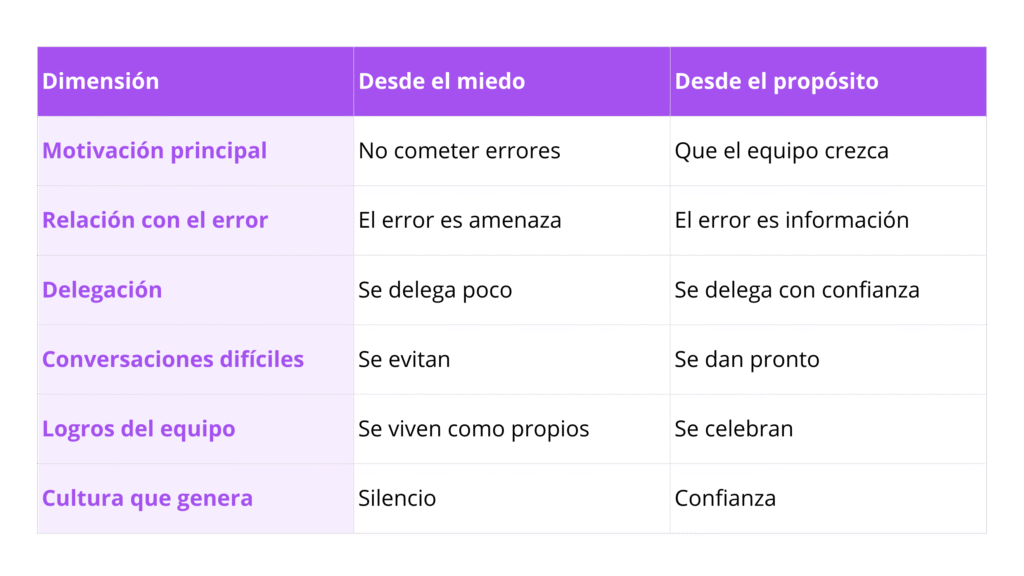Click the 'El error es información' cell
Image resolution: width=1024 pixels, height=576 pixels.
pos(791,220)
